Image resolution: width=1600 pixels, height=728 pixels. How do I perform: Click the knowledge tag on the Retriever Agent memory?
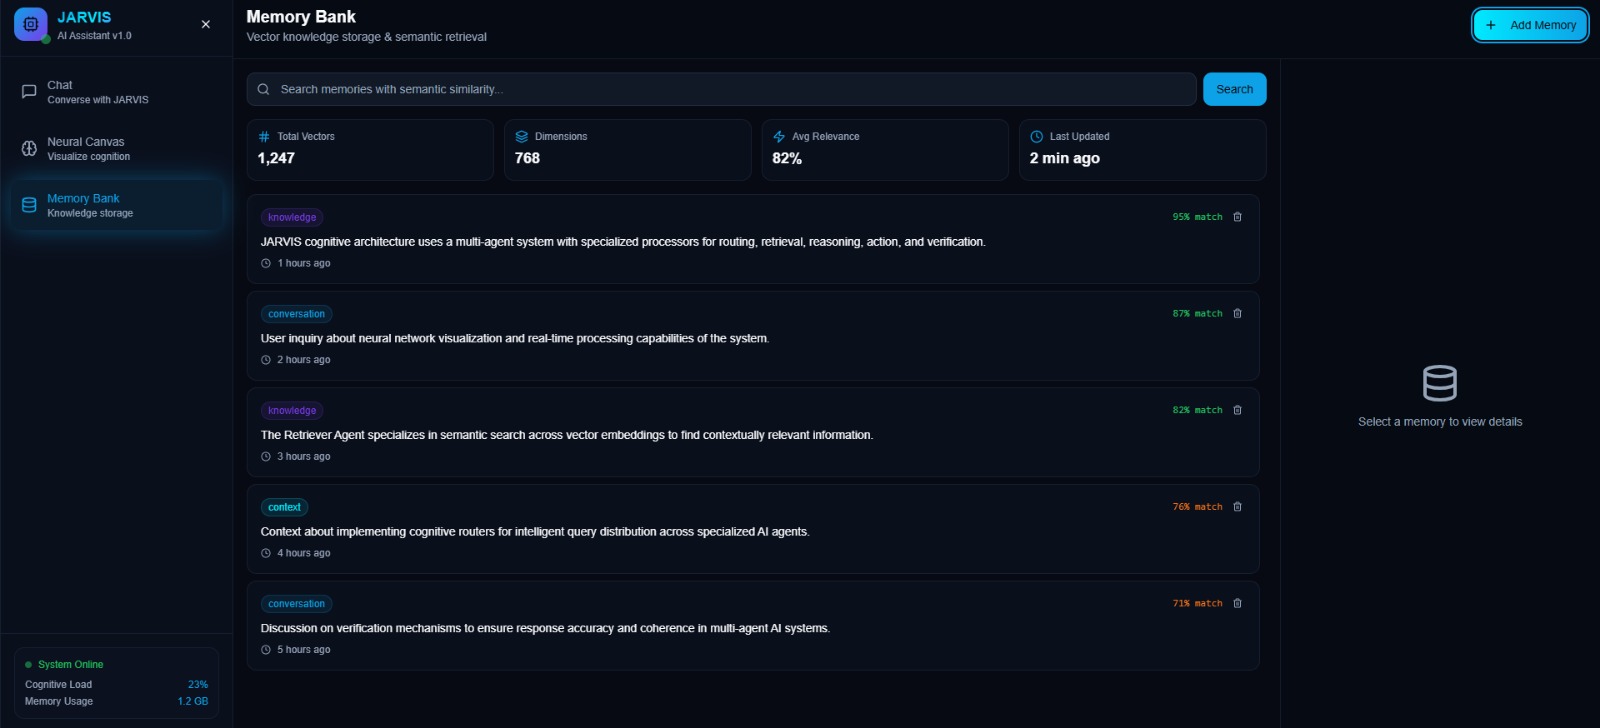click(292, 410)
